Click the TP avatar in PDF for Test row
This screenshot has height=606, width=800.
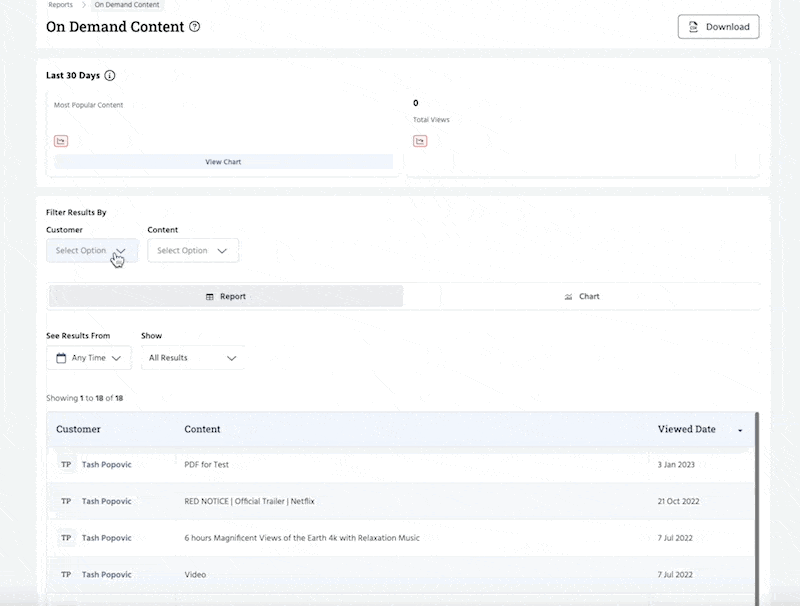[x=66, y=465]
